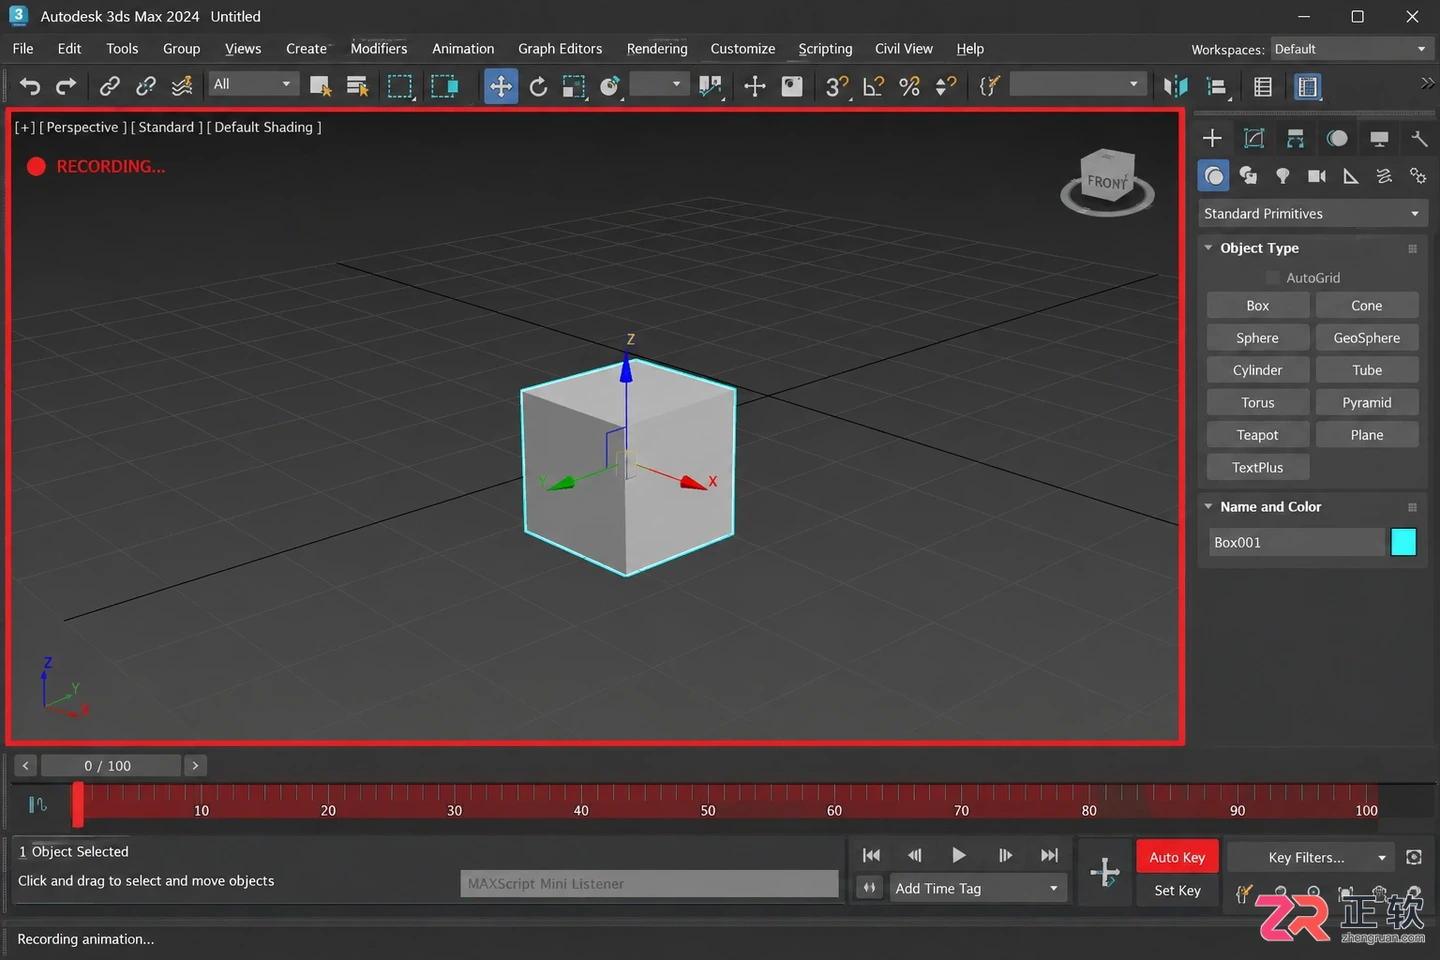The width and height of the screenshot is (1440, 960).
Task: Click the cyan object color swatch
Action: coord(1403,542)
